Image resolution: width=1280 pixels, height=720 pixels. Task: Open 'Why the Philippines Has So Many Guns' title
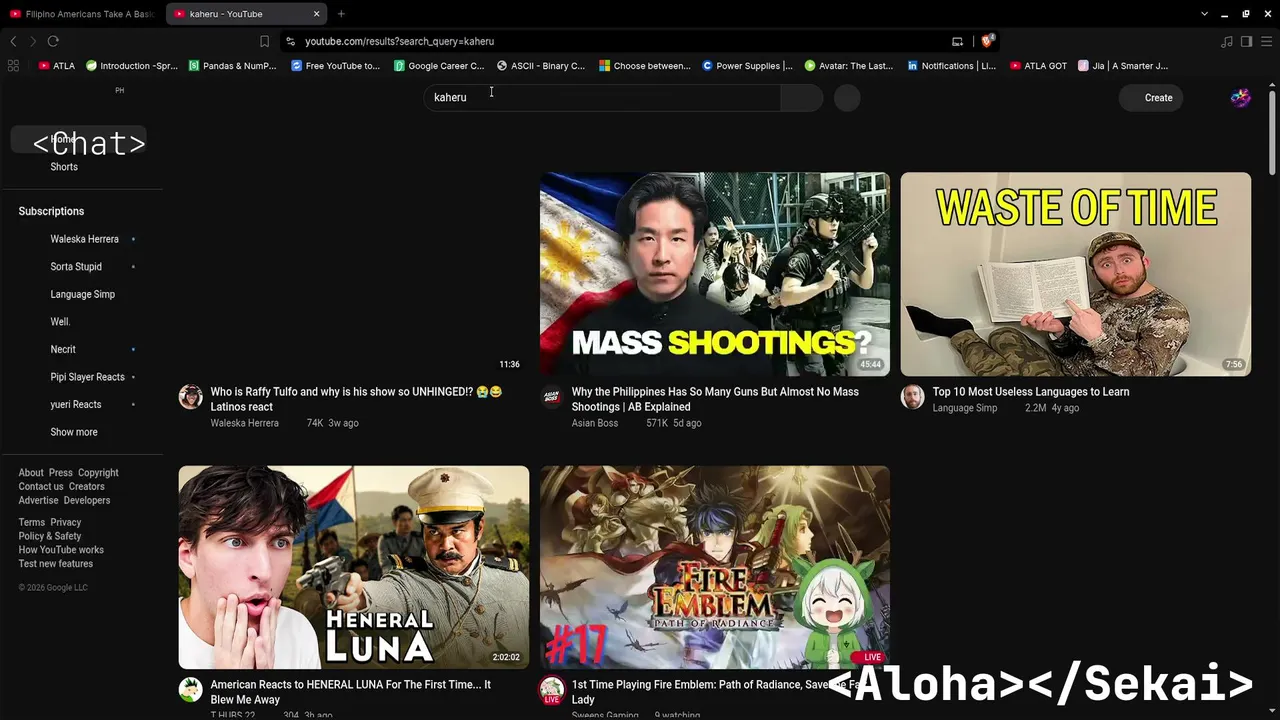pos(715,399)
